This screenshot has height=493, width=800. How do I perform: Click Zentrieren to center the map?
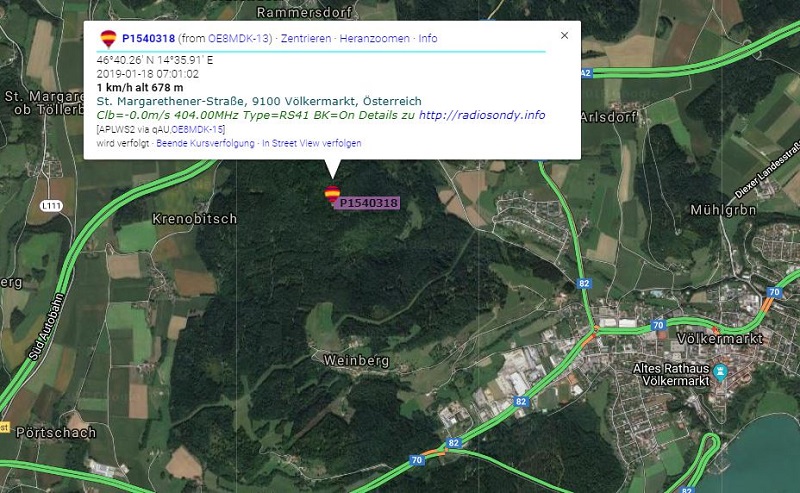coord(306,38)
